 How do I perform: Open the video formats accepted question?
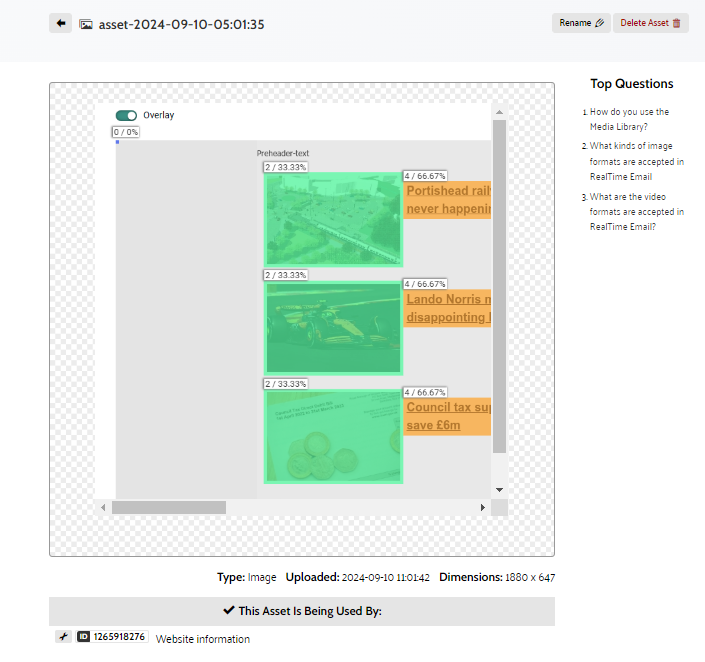[x=636, y=212]
